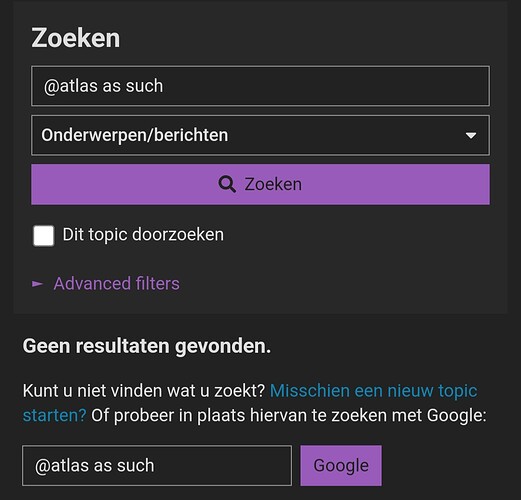Click the 'Kunt u niet vinden wat u zoekt?' text
Screen dimensions: 521x500
pos(144,391)
